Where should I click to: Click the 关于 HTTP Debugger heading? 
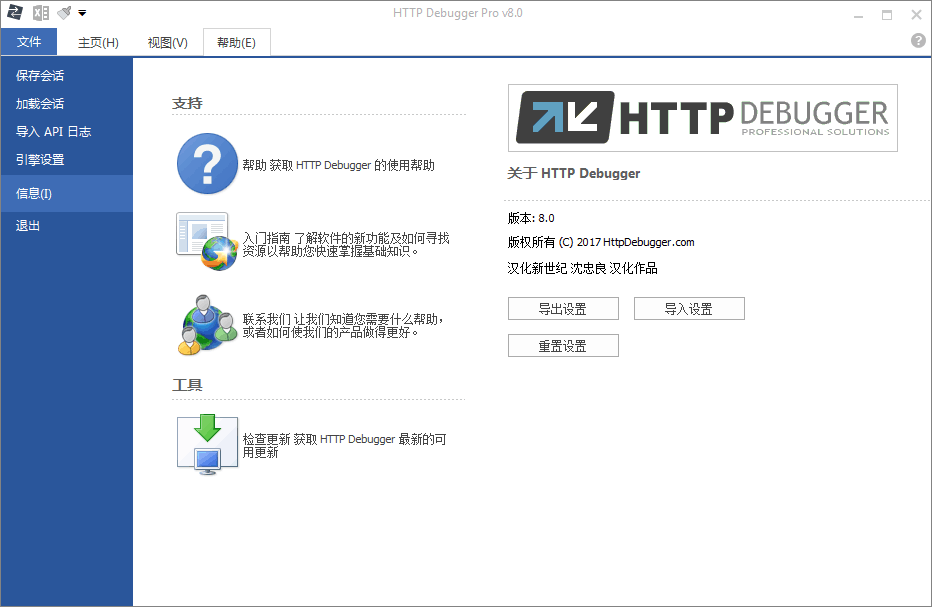point(574,174)
